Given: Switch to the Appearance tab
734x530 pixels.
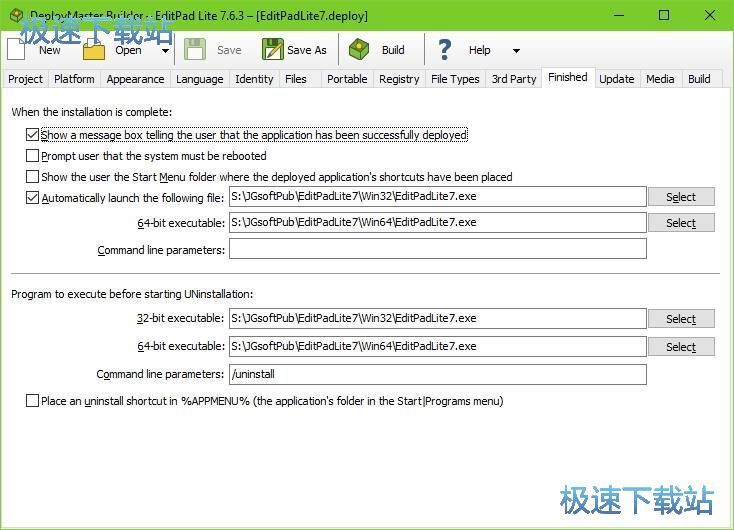Looking at the screenshot, I should pyautogui.click(x=135, y=79).
